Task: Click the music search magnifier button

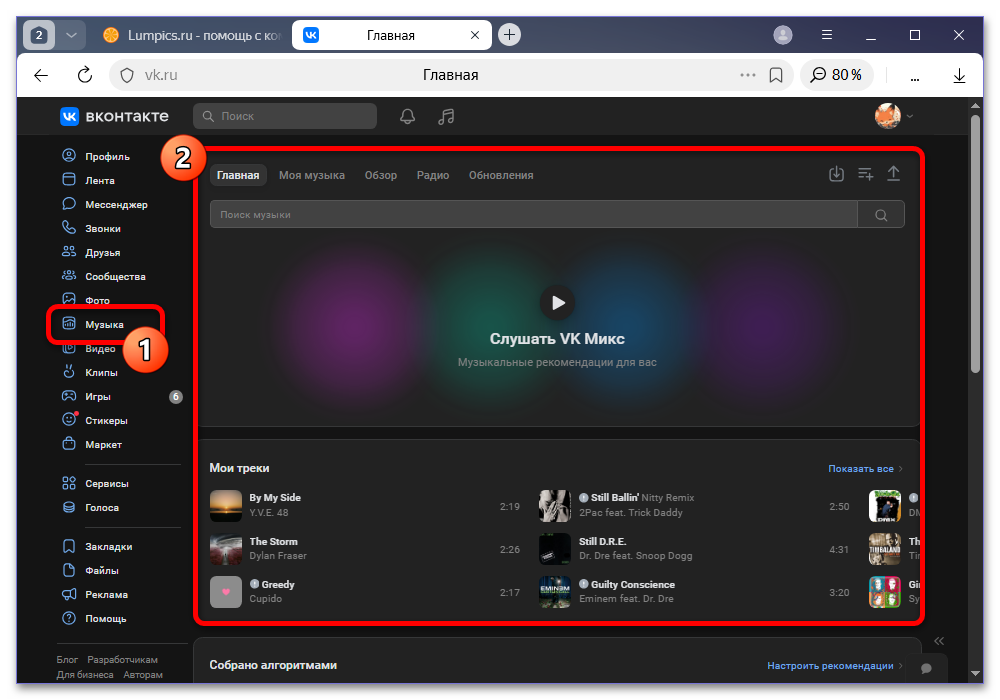Action: point(881,215)
